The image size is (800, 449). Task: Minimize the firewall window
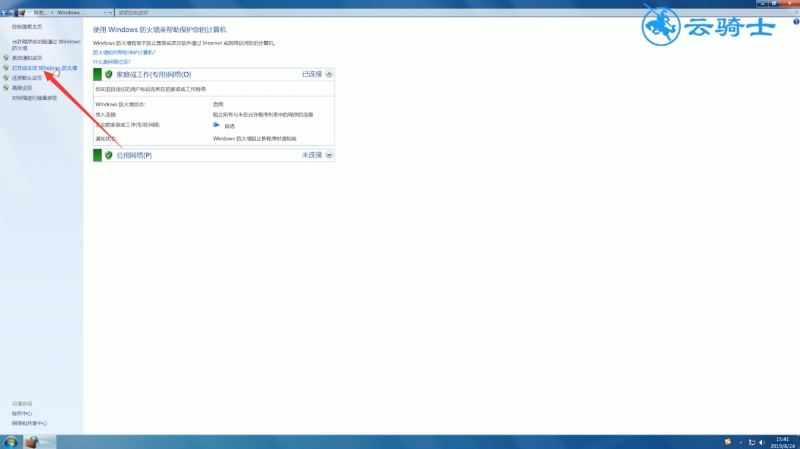point(762,3)
